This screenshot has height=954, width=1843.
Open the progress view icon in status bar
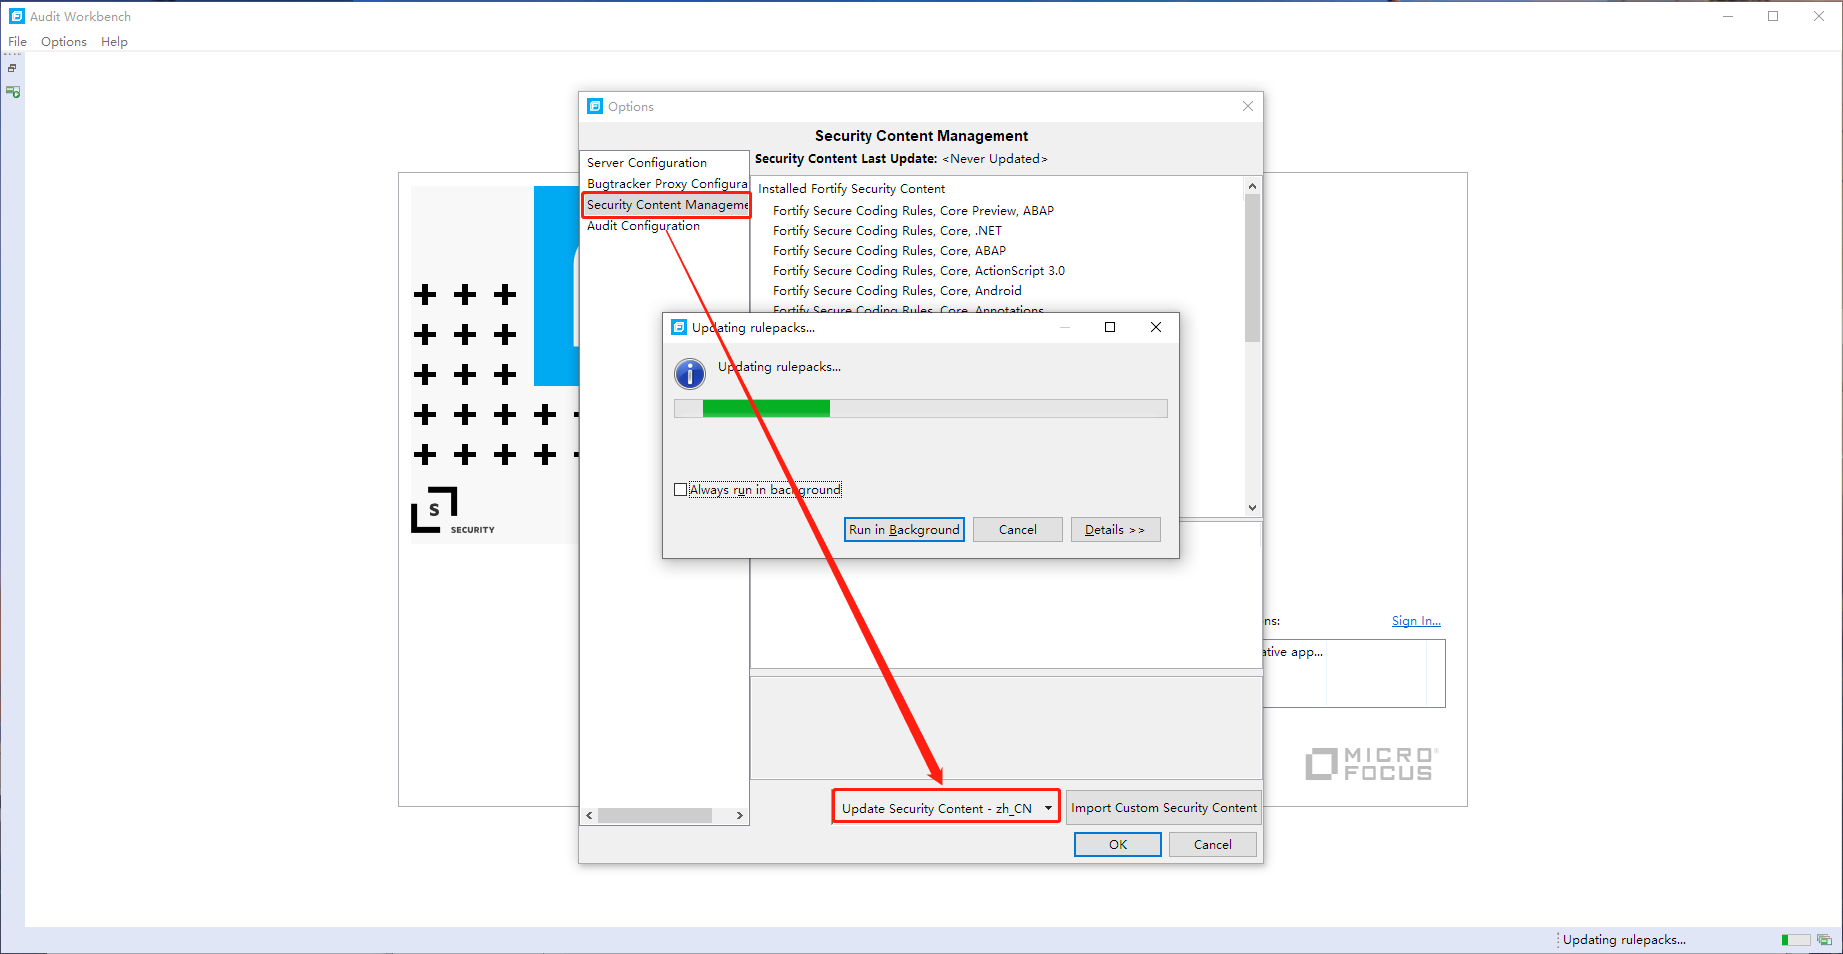click(x=1824, y=940)
